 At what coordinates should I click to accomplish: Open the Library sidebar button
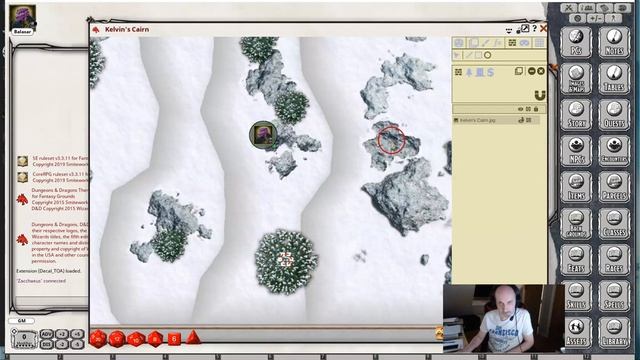tap(614, 332)
